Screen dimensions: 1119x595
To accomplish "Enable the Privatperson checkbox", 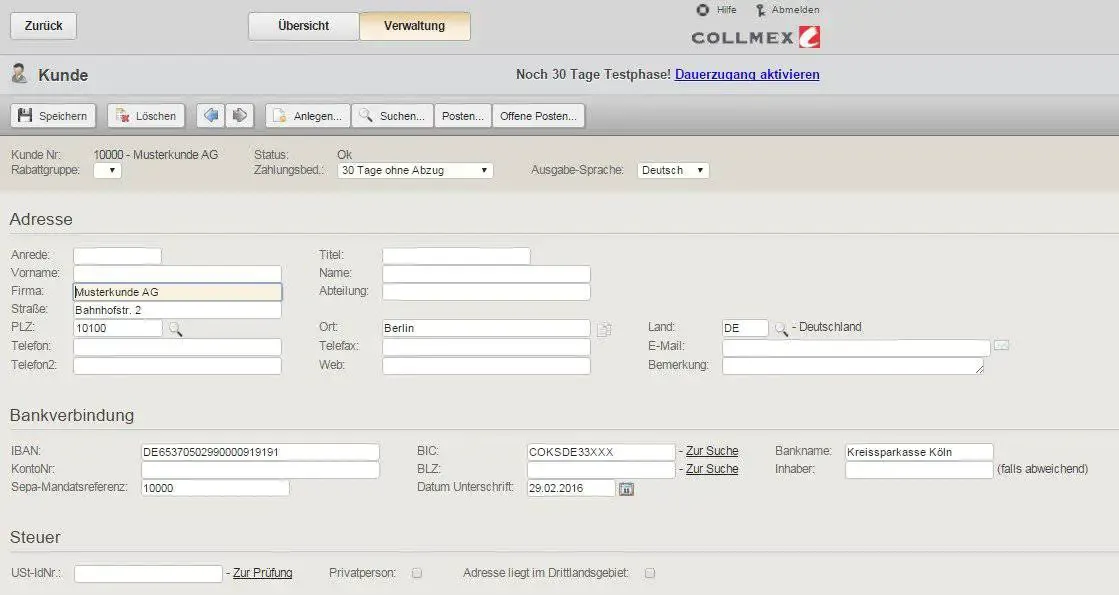I will pyautogui.click(x=418, y=574).
